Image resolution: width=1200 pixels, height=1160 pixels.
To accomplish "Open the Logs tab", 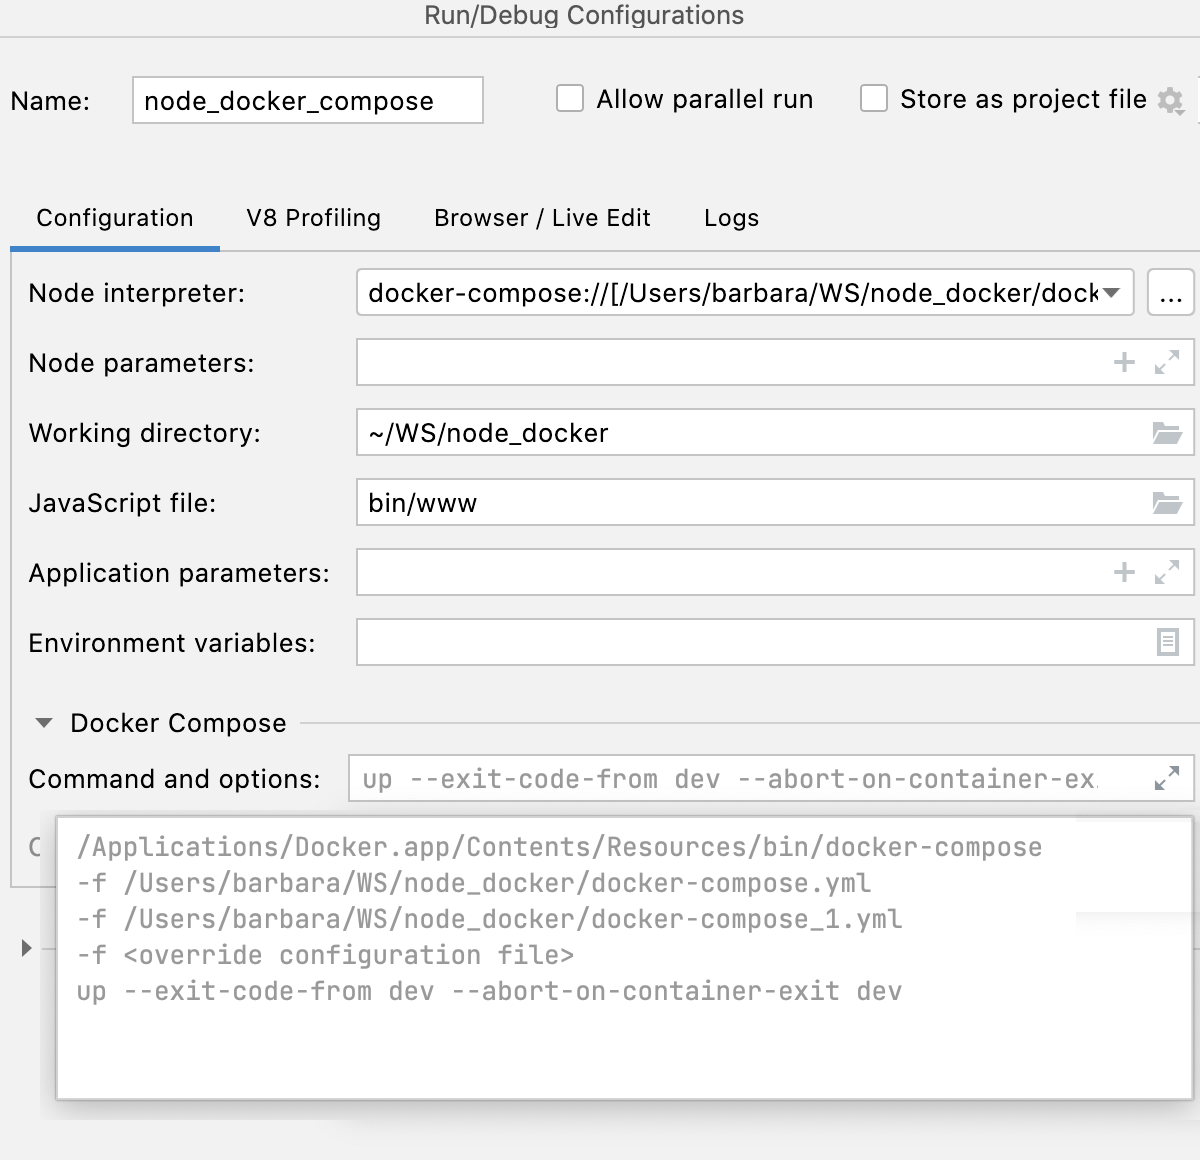I will (730, 218).
